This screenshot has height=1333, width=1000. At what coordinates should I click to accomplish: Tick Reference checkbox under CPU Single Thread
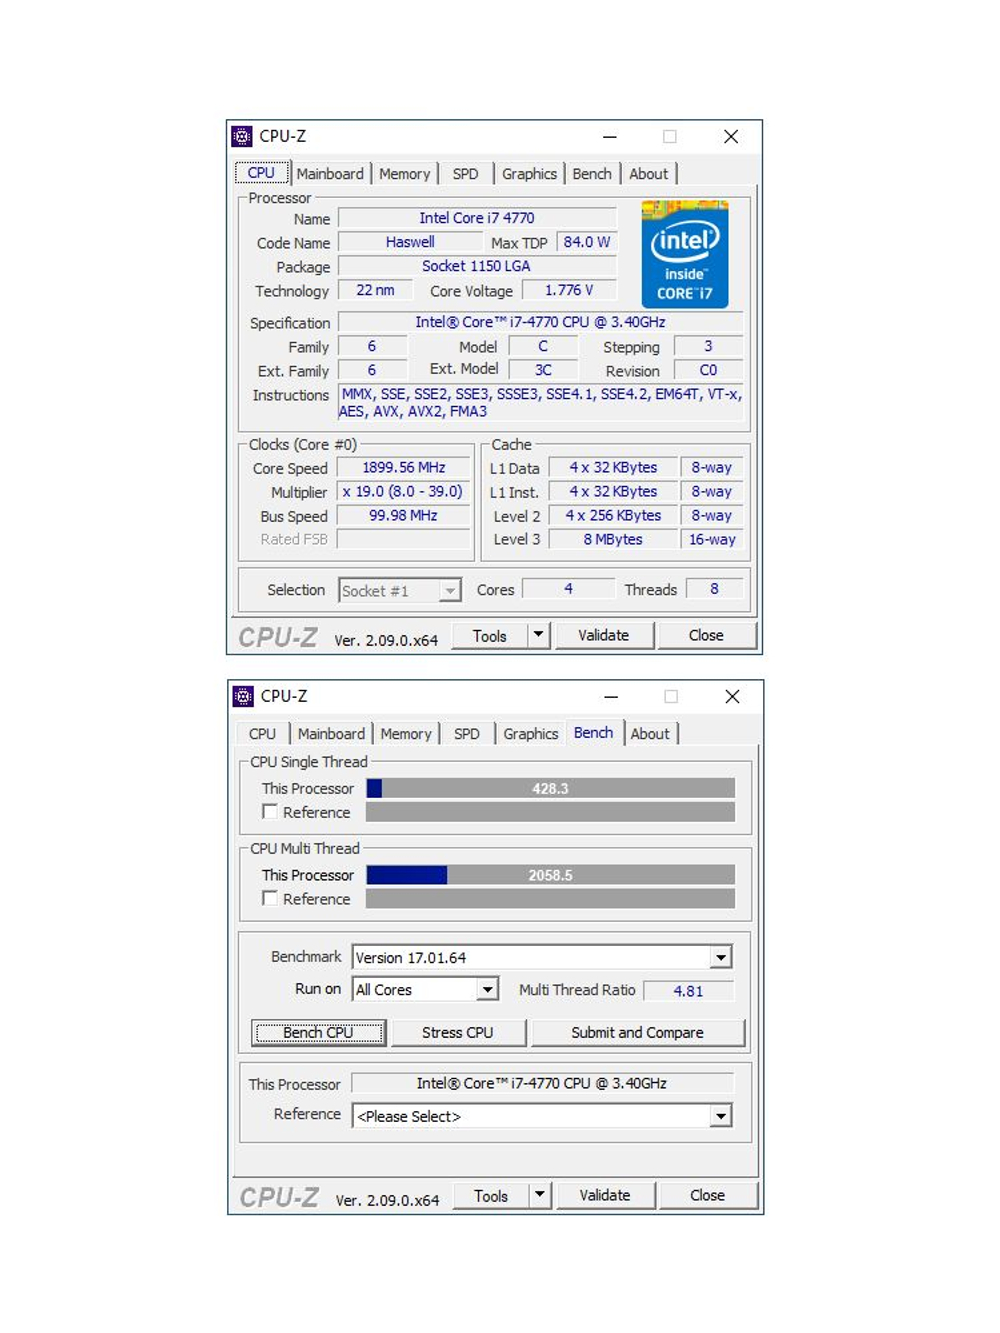pyautogui.click(x=270, y=812)
